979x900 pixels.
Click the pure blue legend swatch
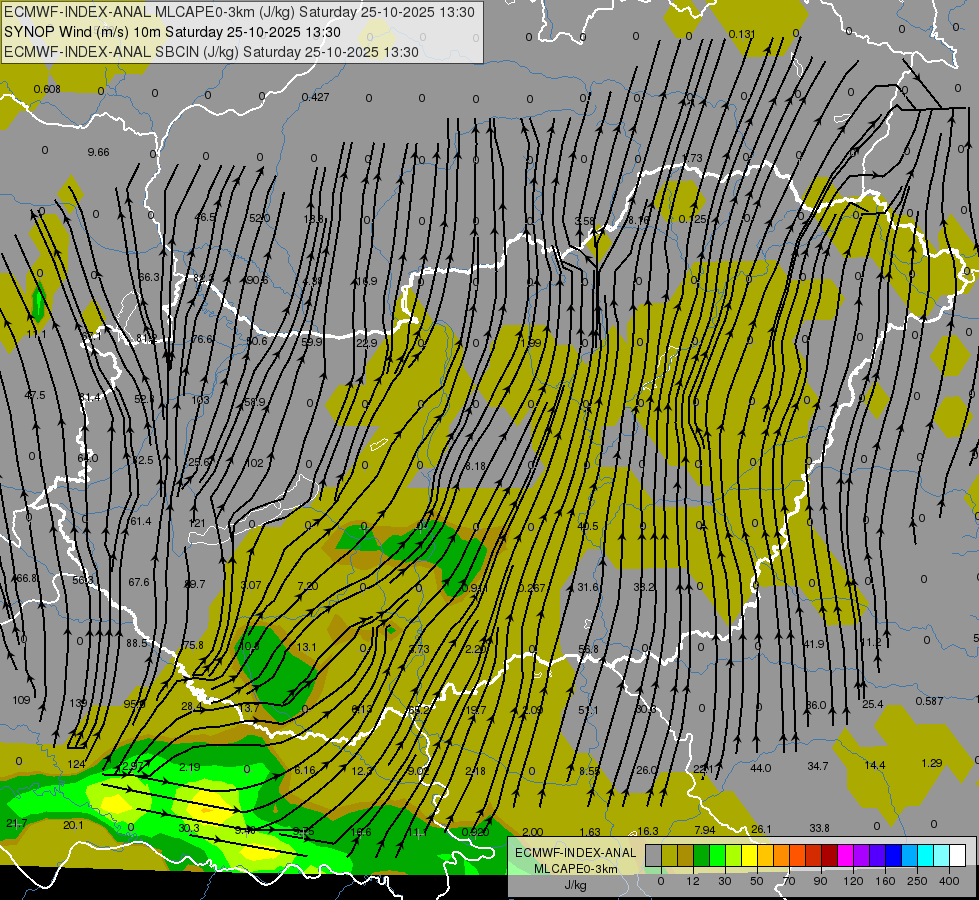coord(894,855)
